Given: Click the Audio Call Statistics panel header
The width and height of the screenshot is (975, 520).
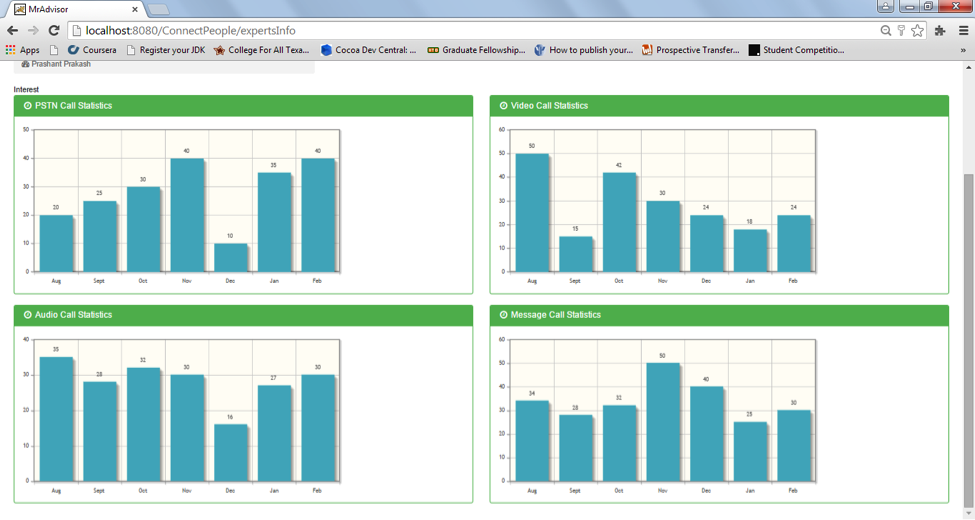Looking at the screenshot, I should (243, 315).
